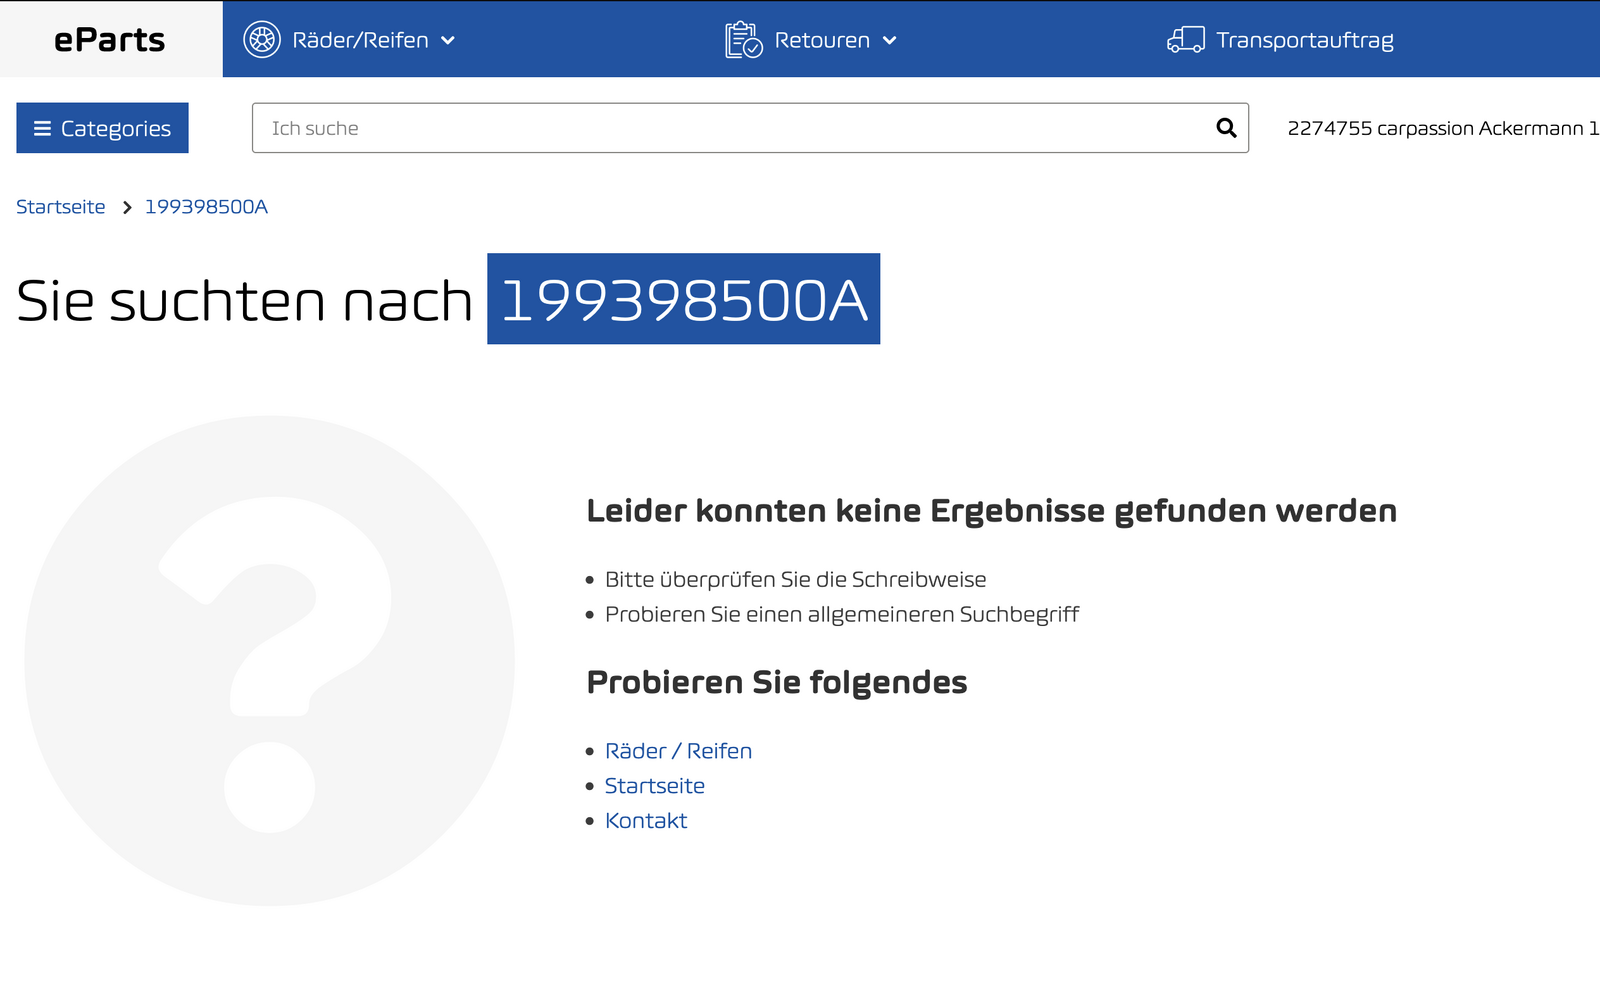
Task: Go to Startseite in the breadcrumb
Action: 61,207
